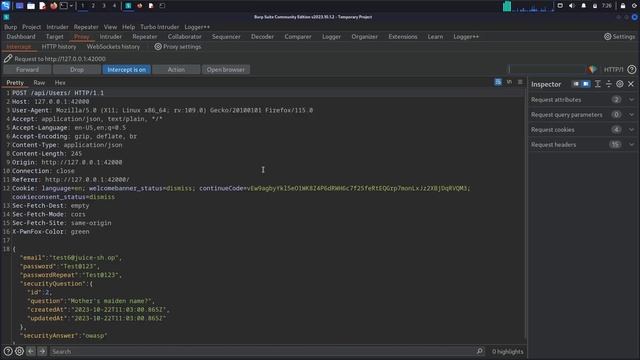The width and height of the screenshot is (640, 360).
Task: Open the HTTP history sub-tab
Action: pos(59,47)
